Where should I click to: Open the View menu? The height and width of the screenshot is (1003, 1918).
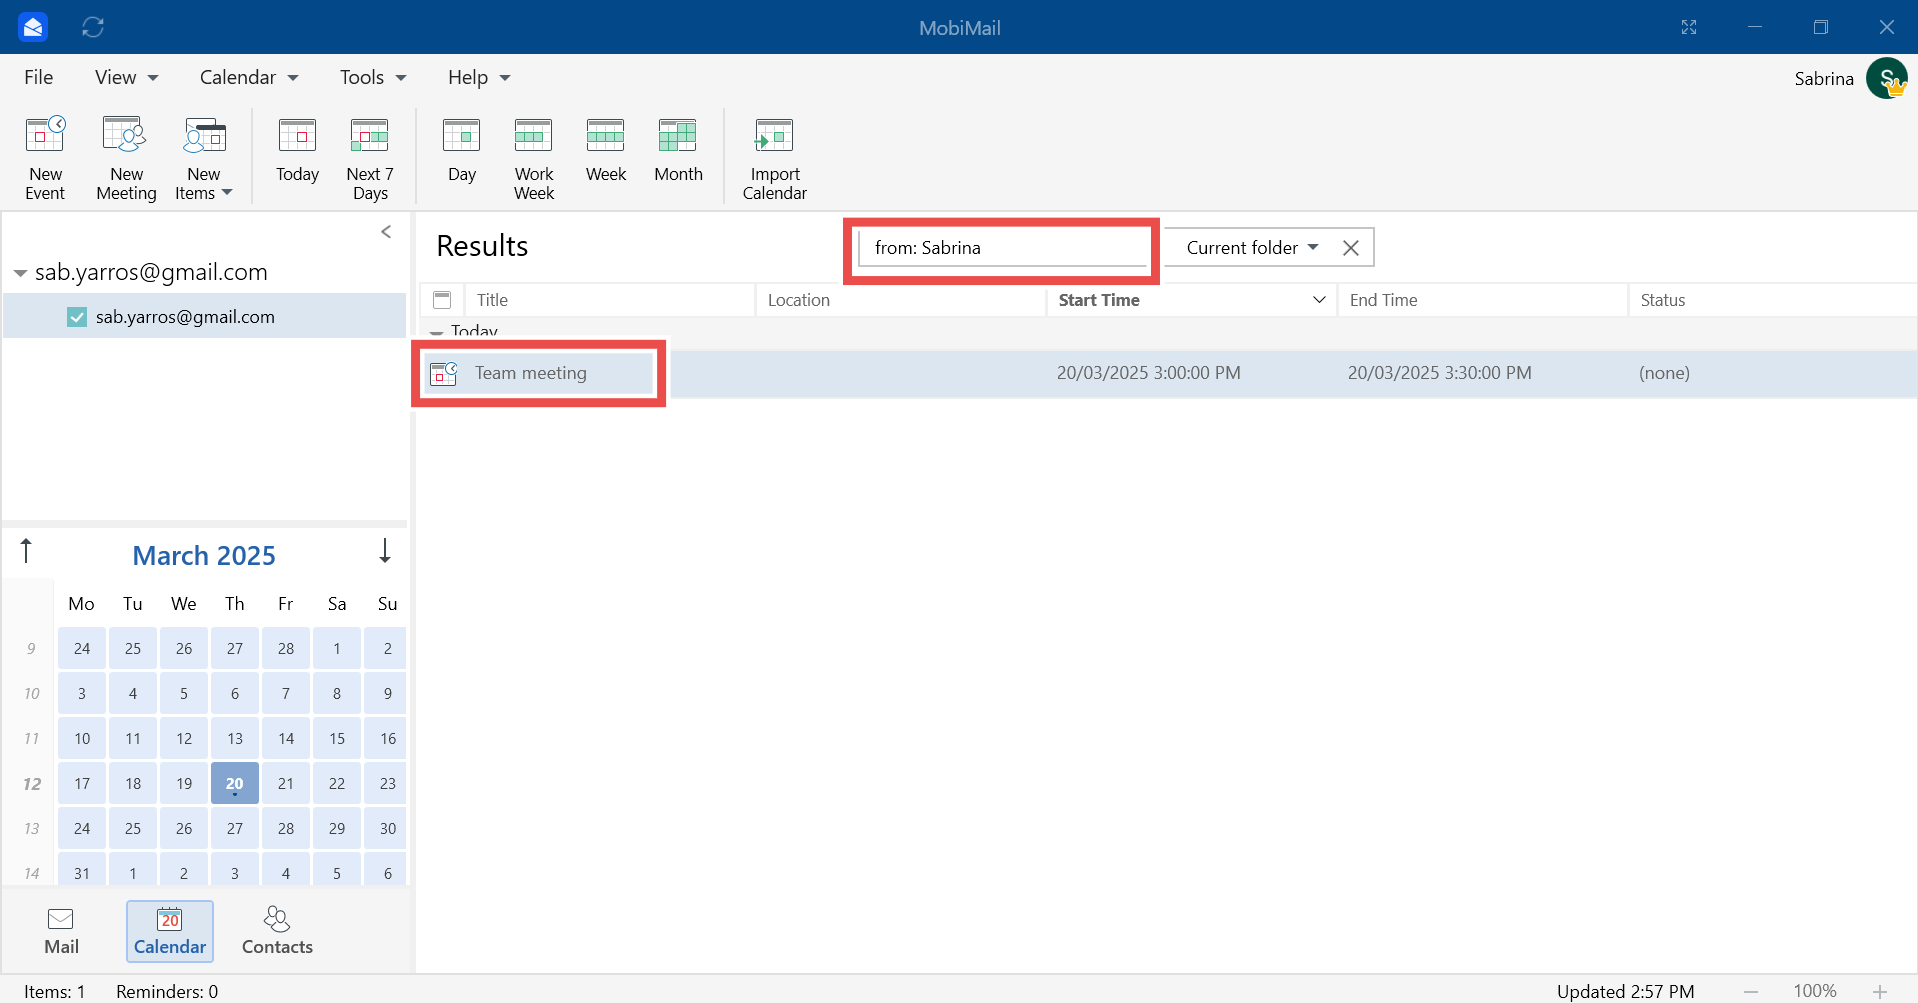[x=126, y=78]
